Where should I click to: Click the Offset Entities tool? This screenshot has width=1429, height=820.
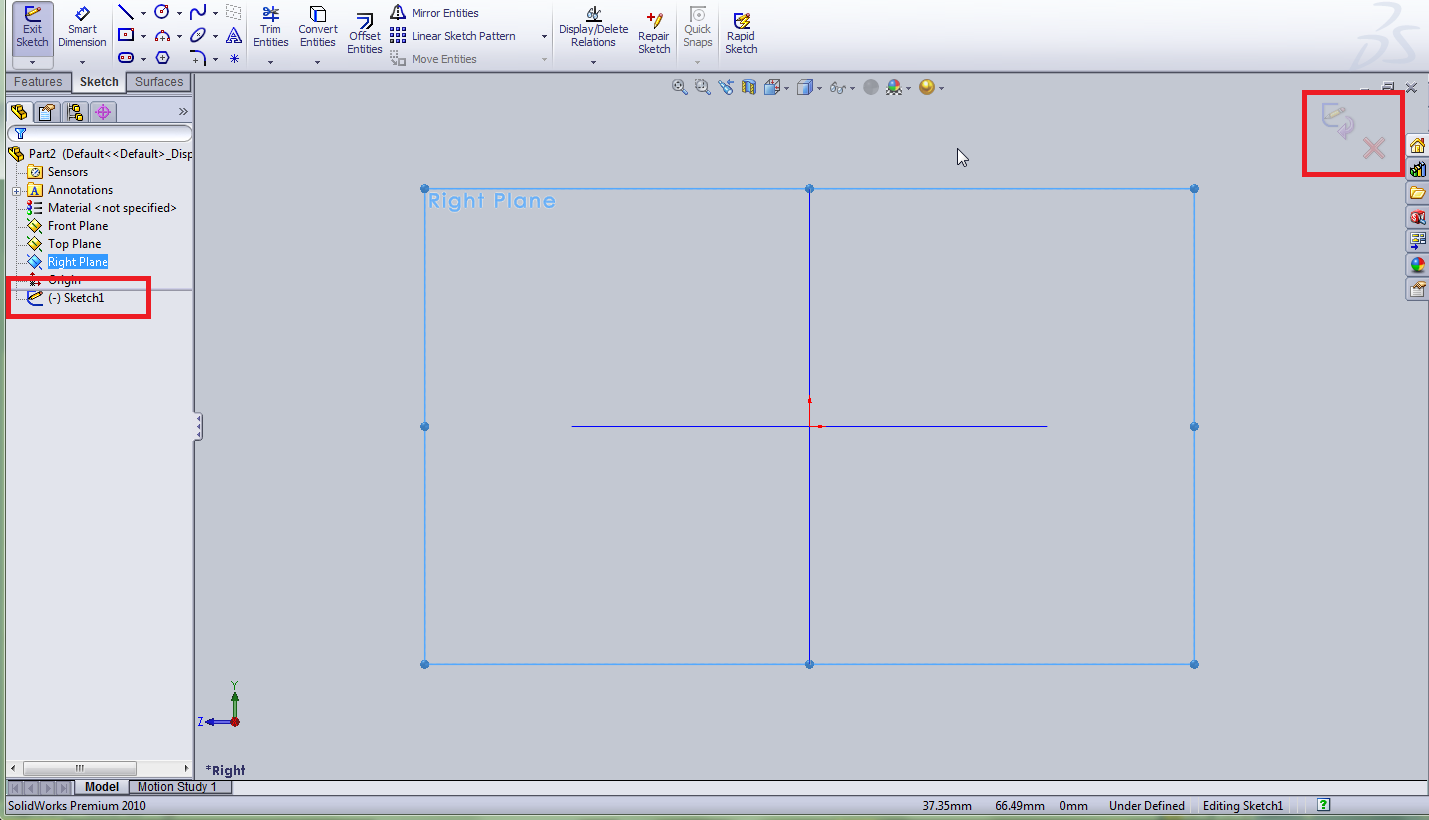click(x=364, y=33)
